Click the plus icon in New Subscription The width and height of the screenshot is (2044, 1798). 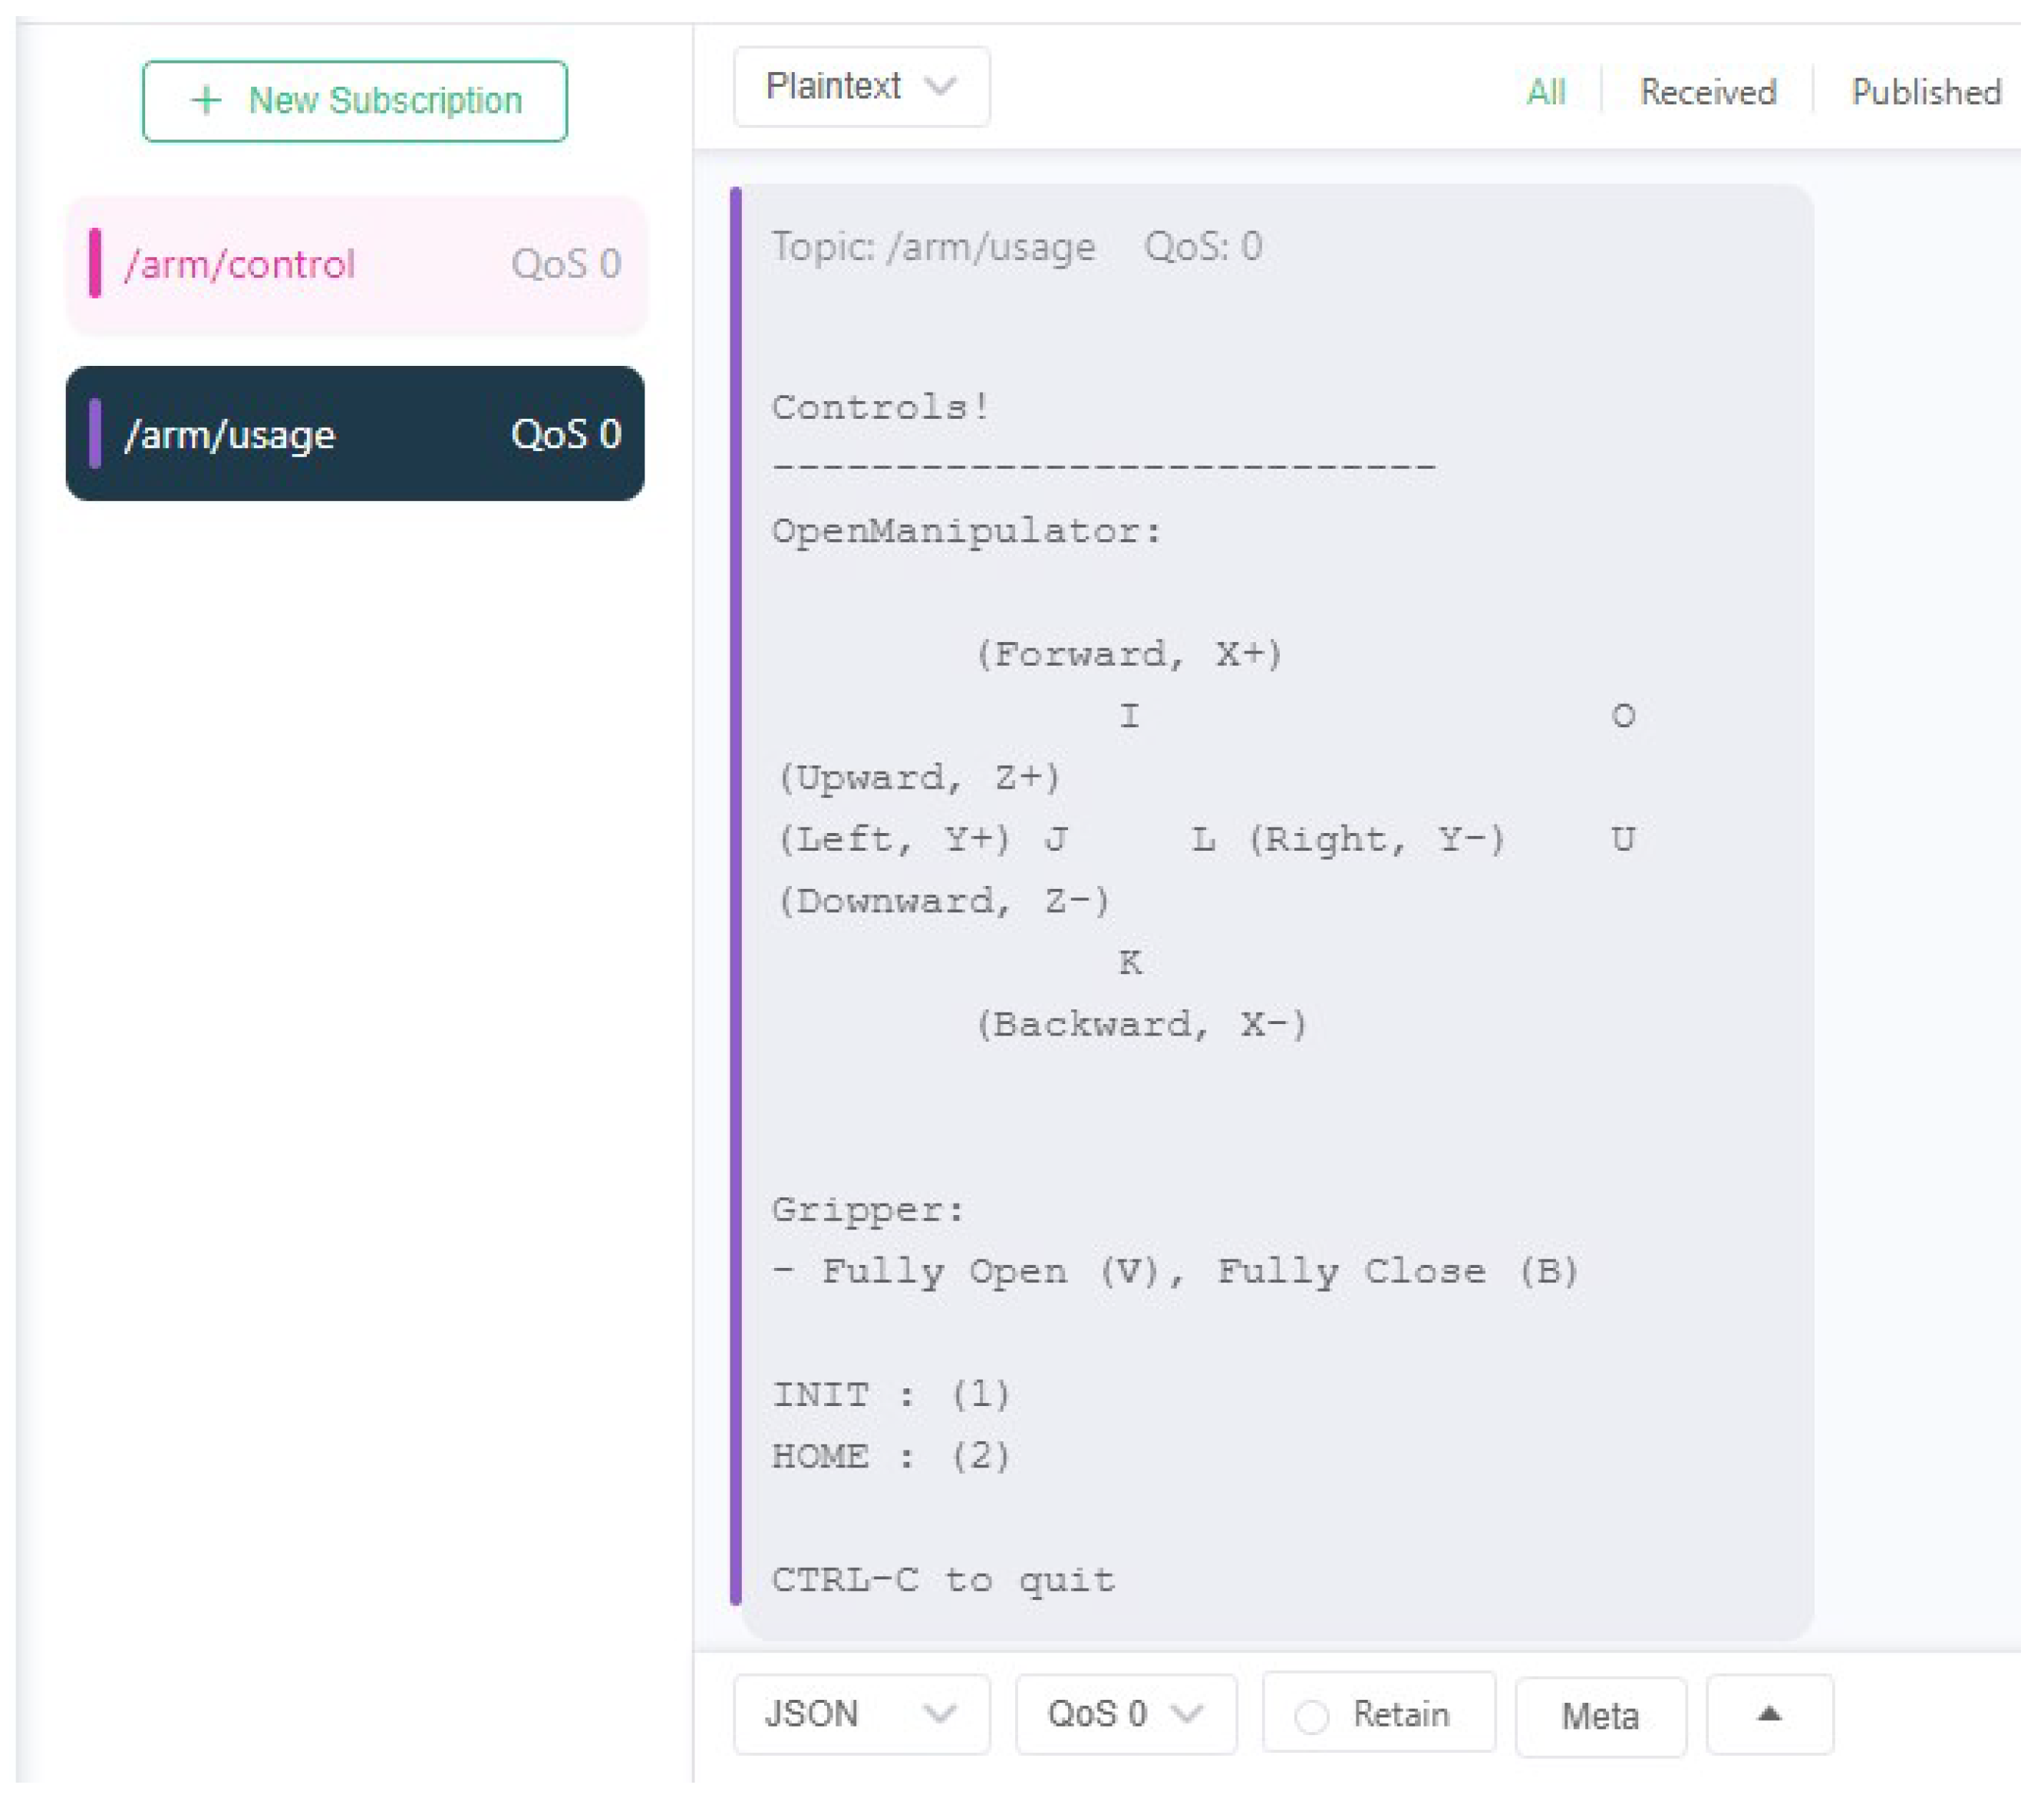coord(206,100)
